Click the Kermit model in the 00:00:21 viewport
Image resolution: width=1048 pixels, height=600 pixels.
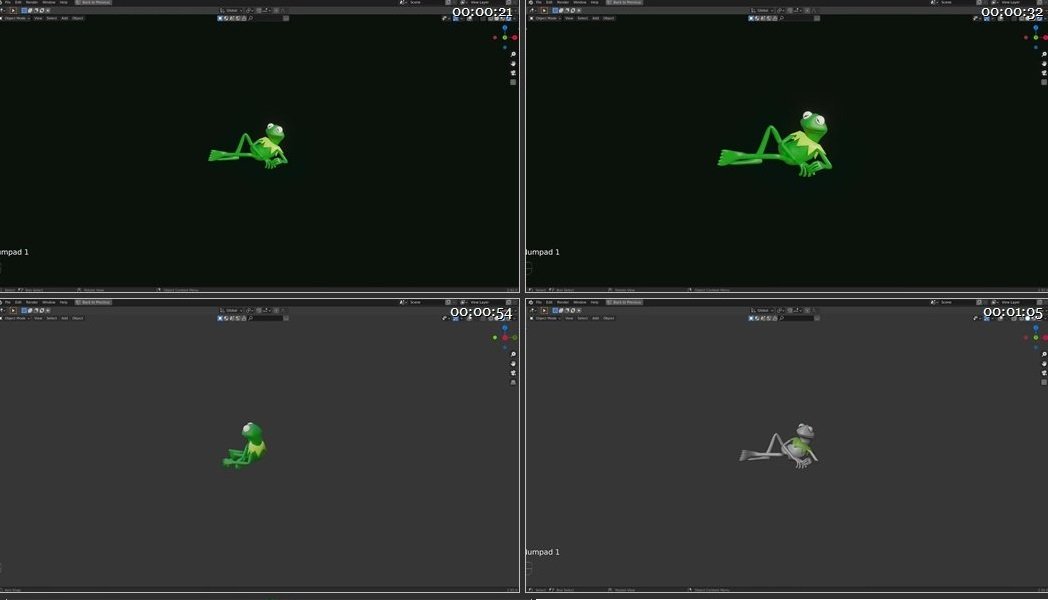tap(249, 146)
